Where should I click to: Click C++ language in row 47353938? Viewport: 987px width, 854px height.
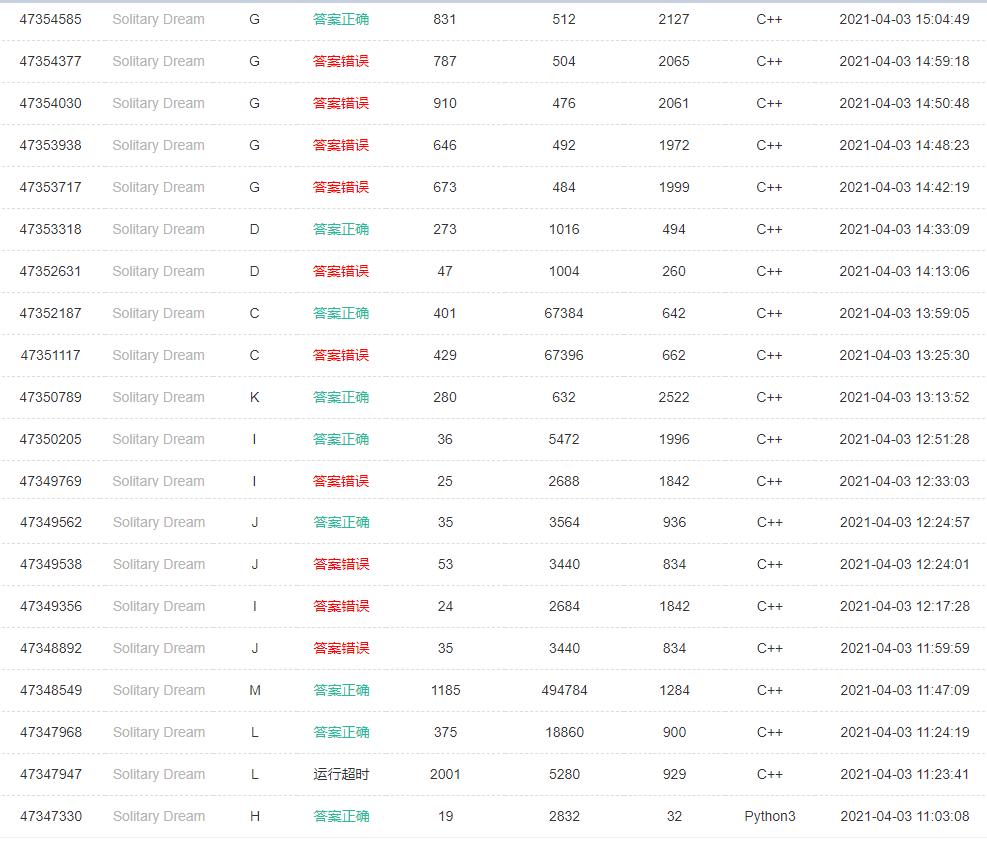(769, 145)
